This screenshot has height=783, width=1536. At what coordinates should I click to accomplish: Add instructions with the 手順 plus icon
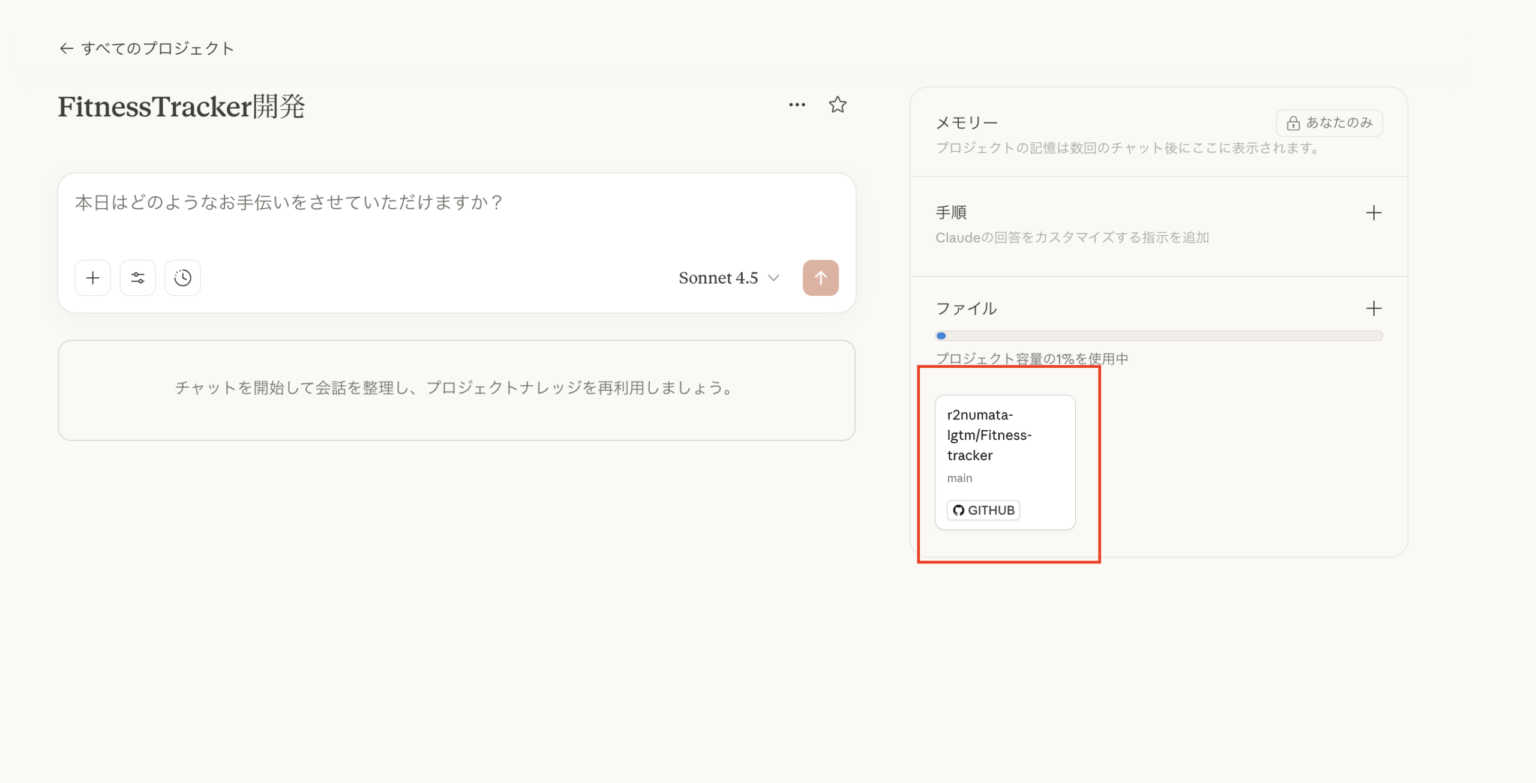coord(1373,213)
